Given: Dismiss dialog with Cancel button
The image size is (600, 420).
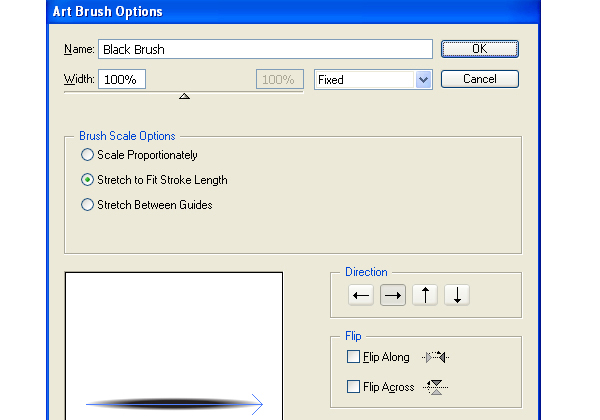Looking at the screenshot, I should pos(479,79).
